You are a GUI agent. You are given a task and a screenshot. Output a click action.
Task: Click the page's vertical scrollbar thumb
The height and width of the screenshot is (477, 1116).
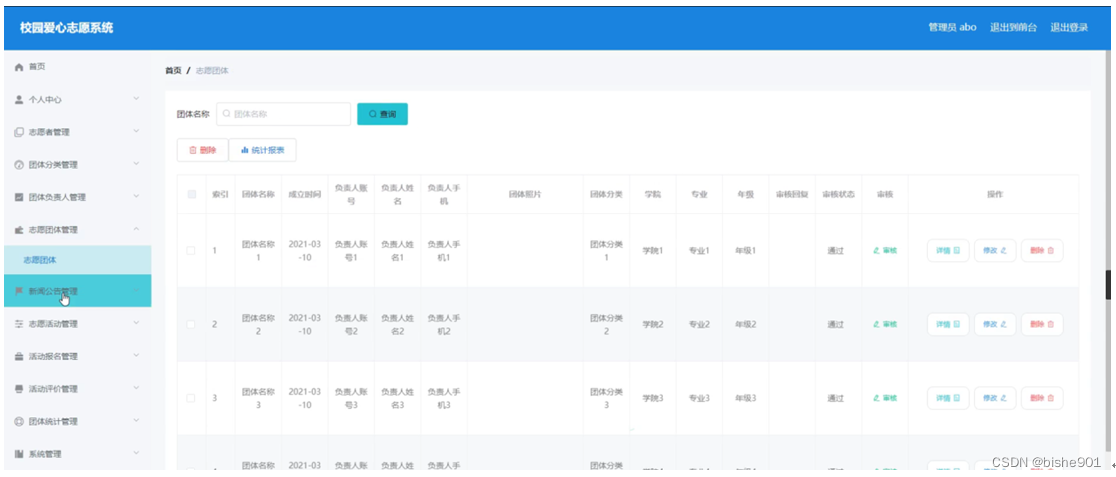(1108, 285)
